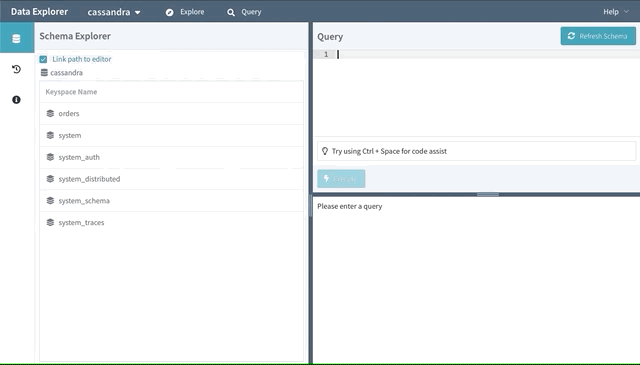This screenshot has height=365, width=640.
Task: Click the Execute button
Action: (x=341, y=179)
